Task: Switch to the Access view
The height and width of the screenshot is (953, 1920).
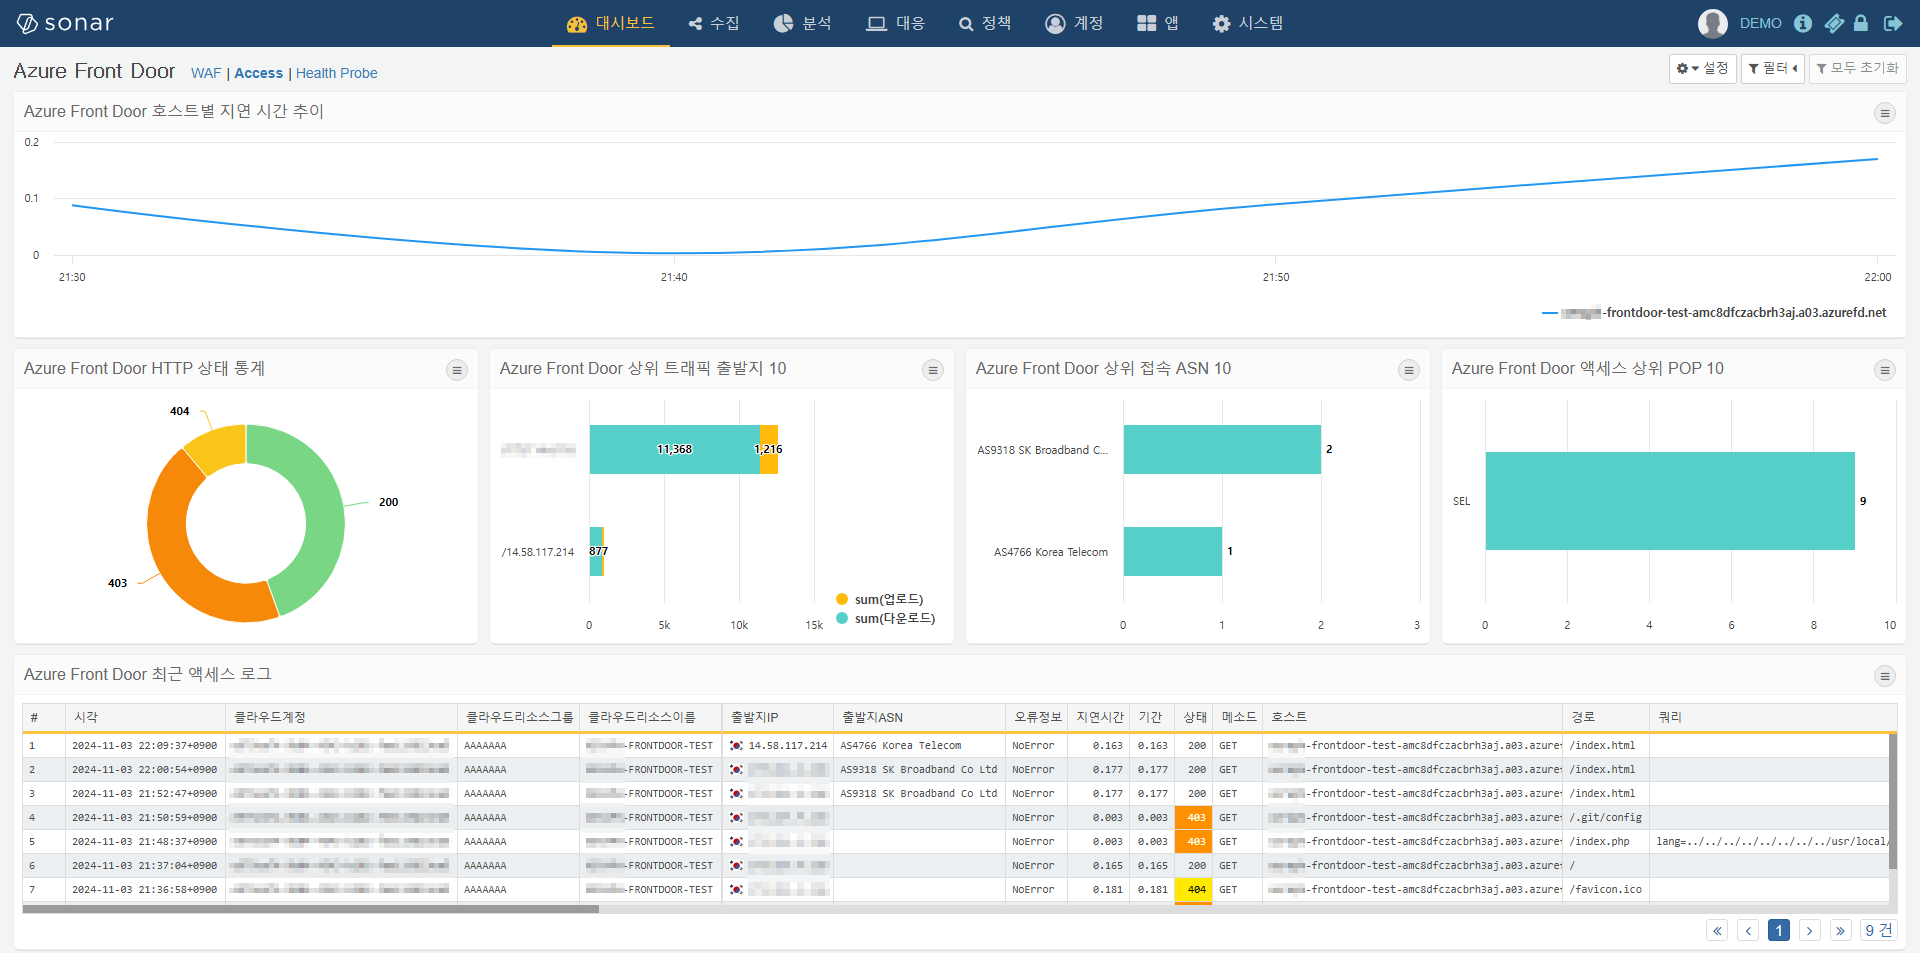Action: pyautogui.click(x=259, y=73)
